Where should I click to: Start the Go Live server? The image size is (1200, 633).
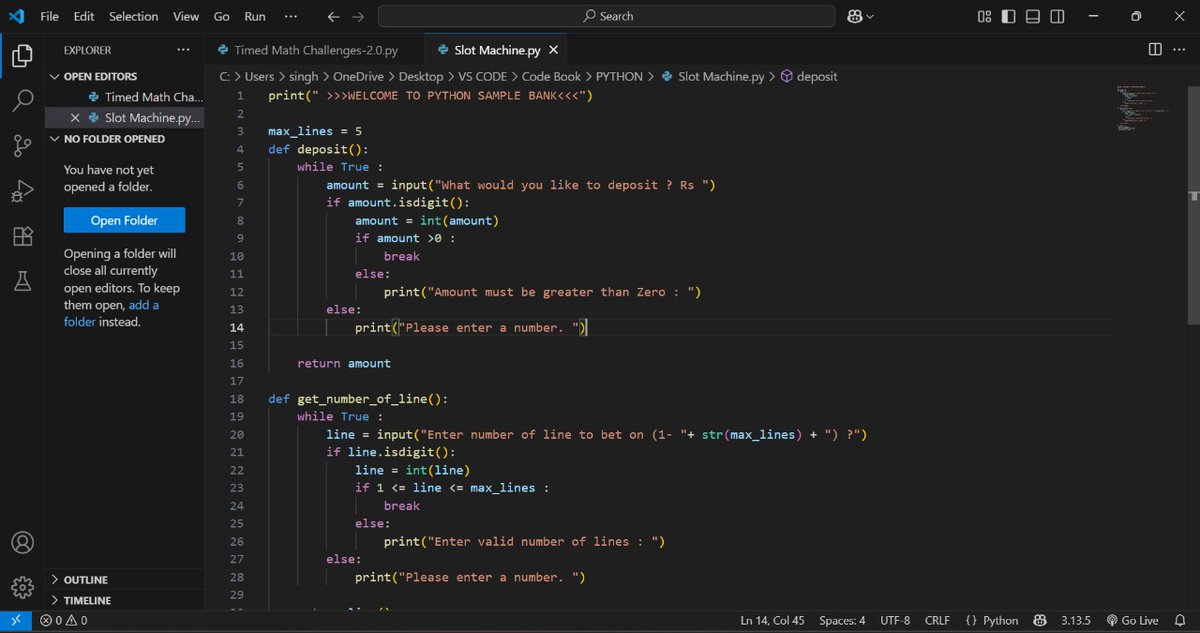[x=1132, y=621]
